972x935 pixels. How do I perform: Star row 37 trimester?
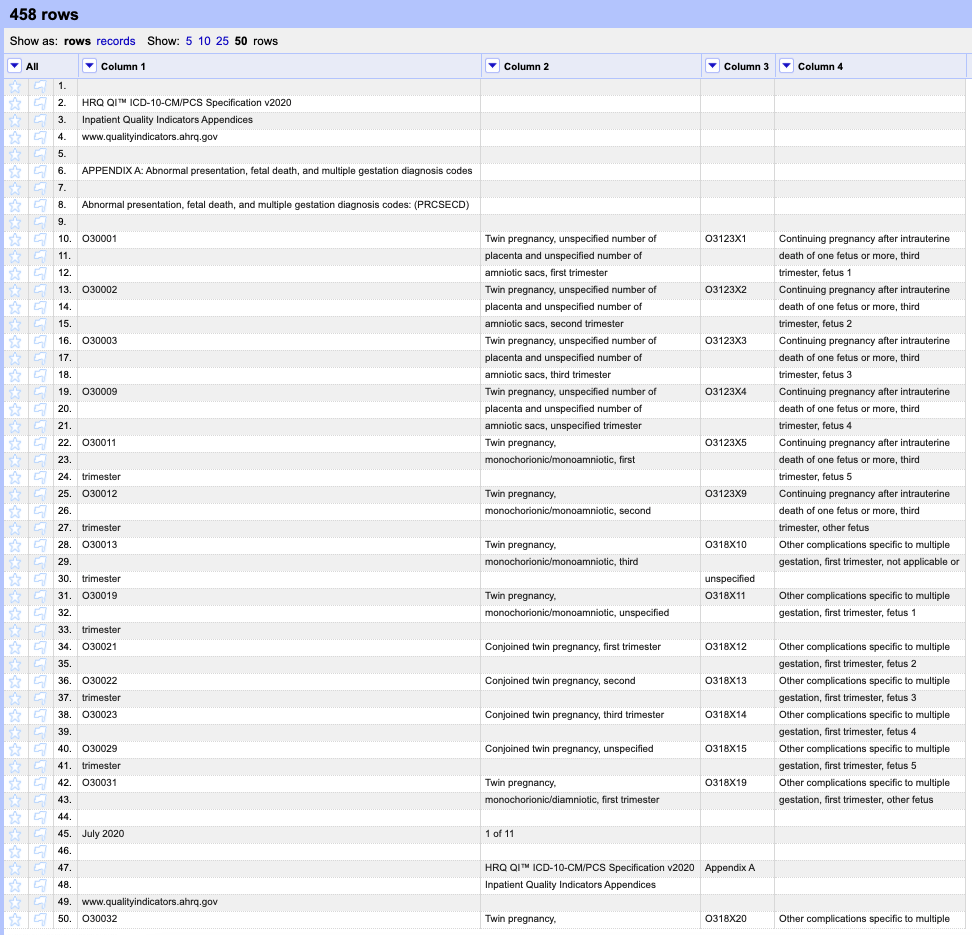15,698
